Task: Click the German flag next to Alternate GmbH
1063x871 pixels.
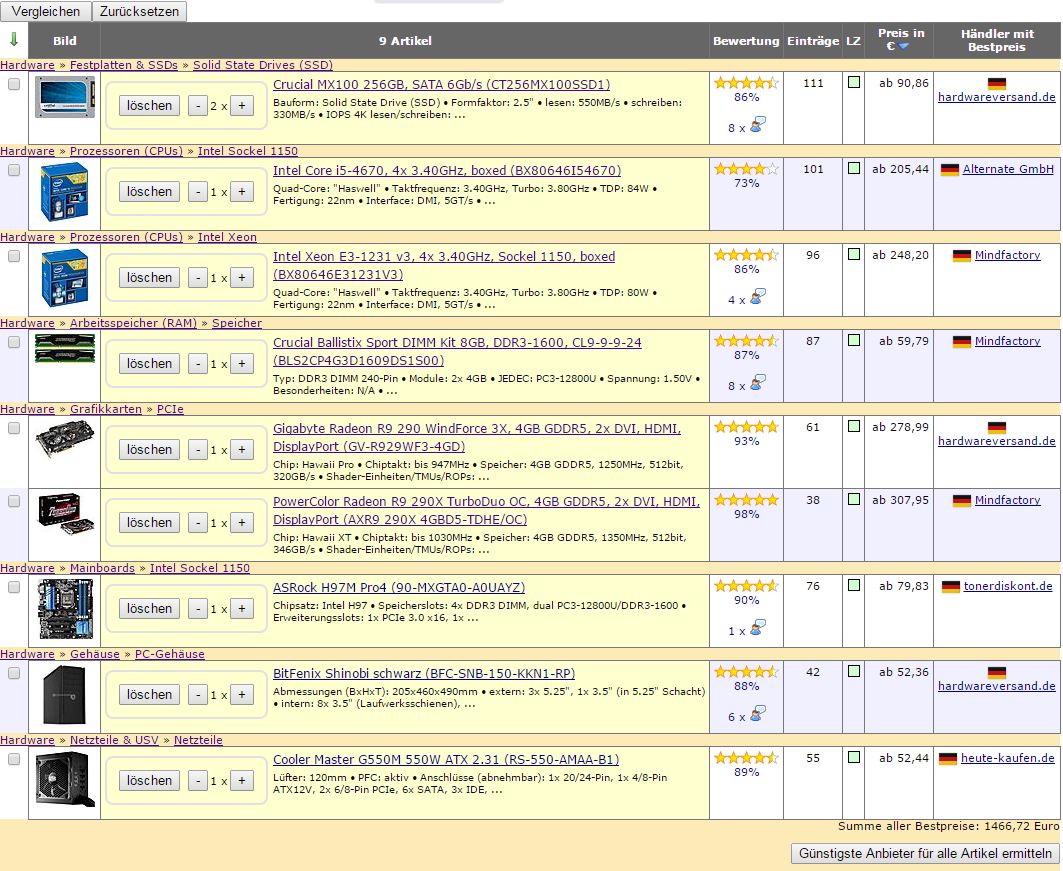Action: point(950,170)
